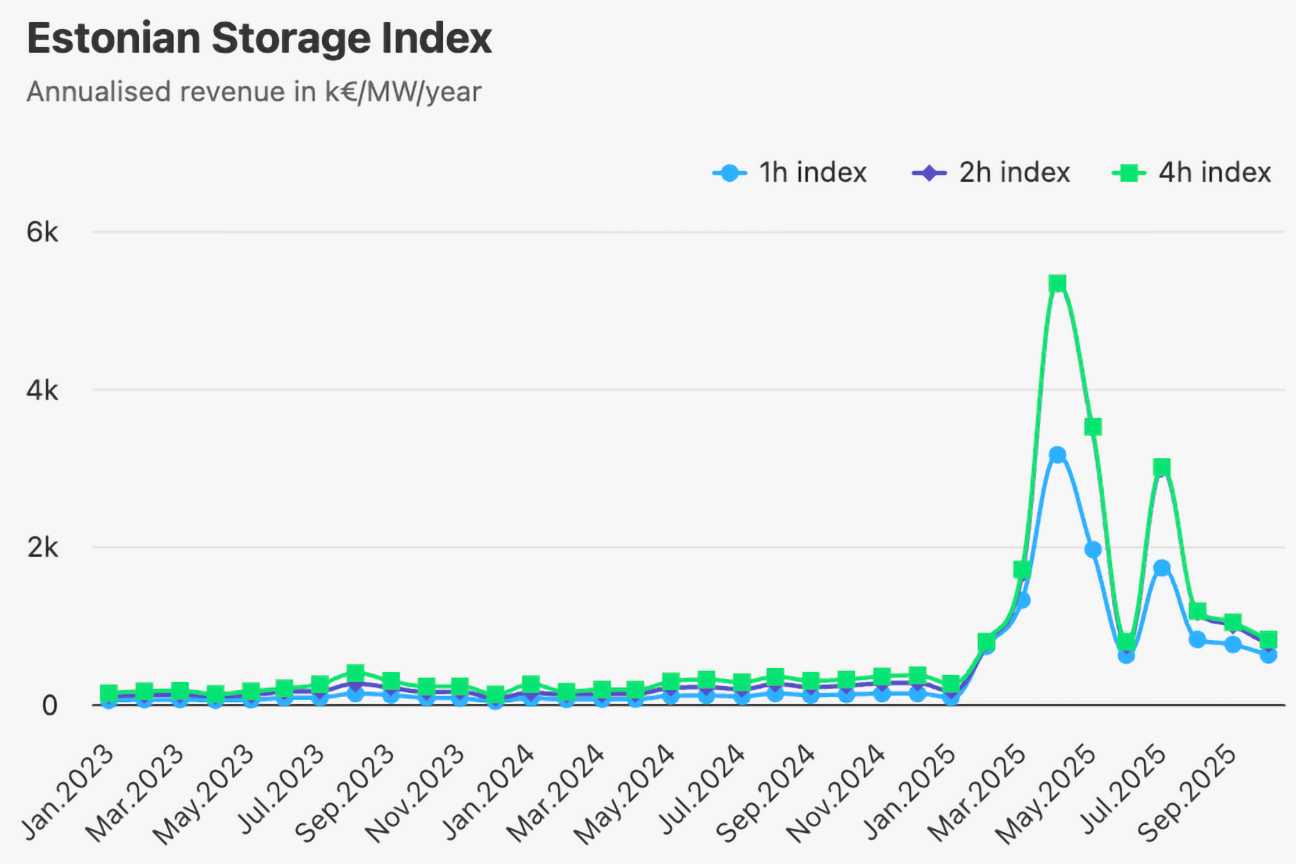
Task: Click the 4h index July 2025 peak square
Action: pos(1162,467)
